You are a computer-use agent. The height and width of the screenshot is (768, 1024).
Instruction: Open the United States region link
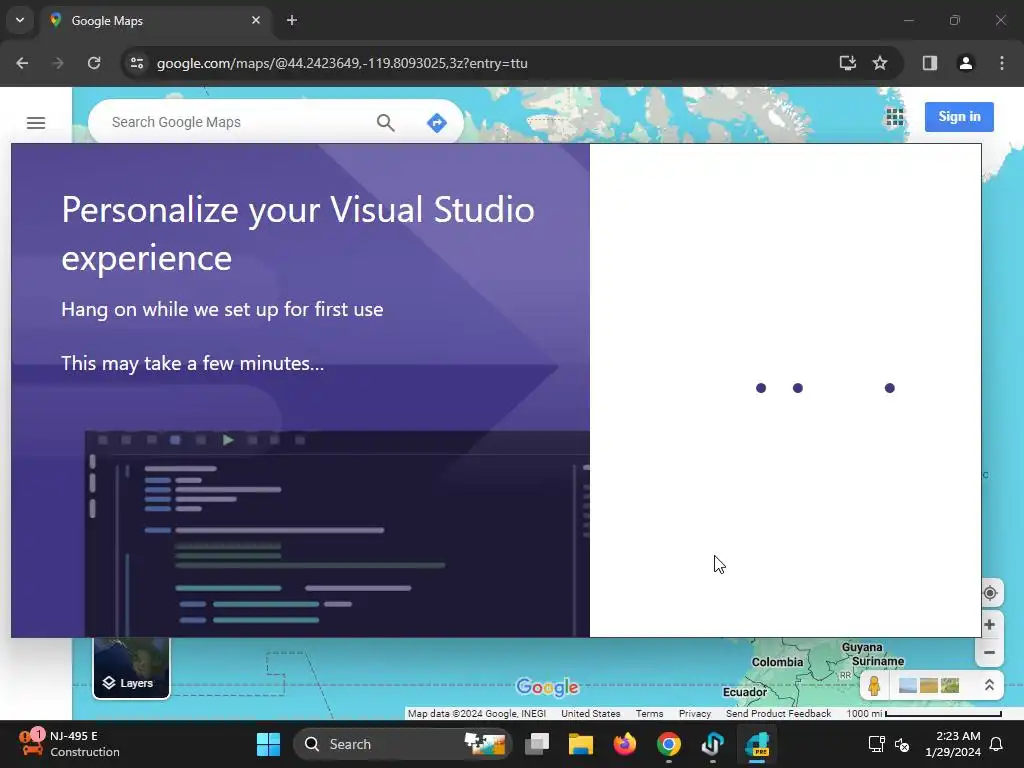[x=590, y=714]
